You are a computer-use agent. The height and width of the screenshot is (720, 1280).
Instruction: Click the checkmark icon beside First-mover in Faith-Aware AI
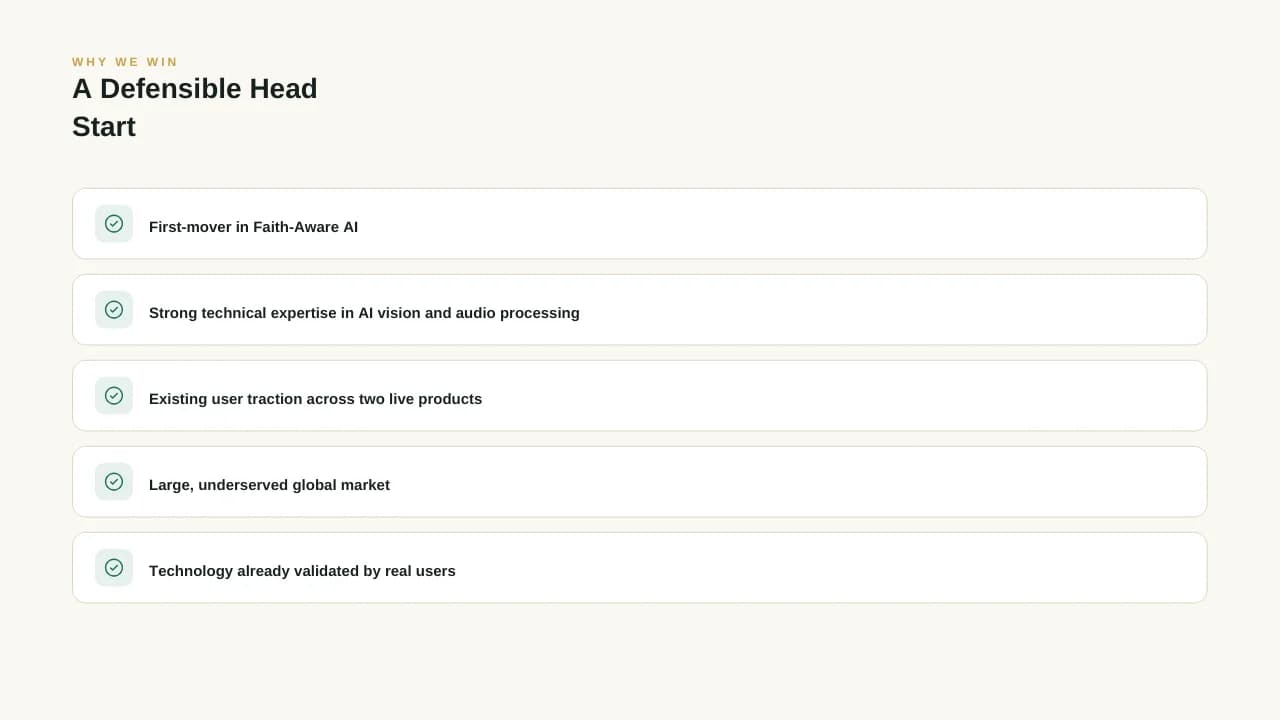tap(114, 224)
